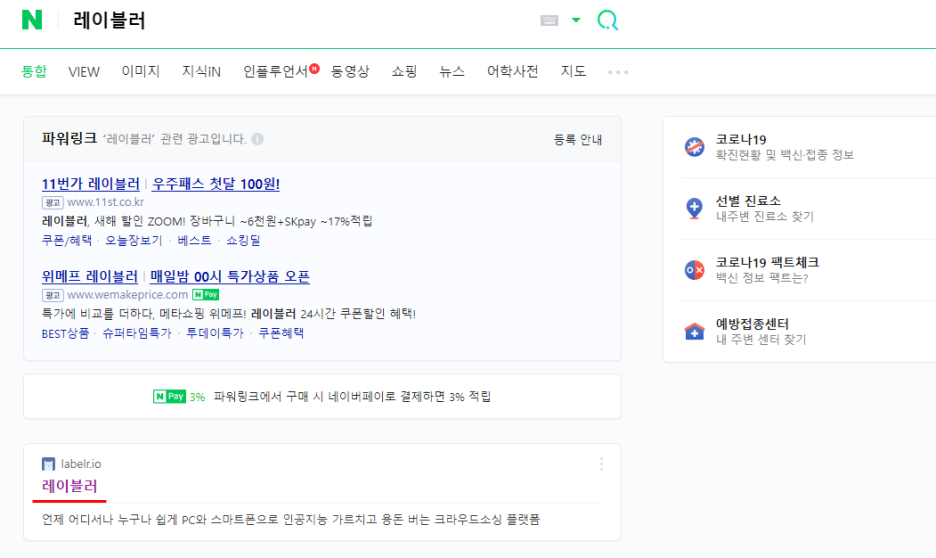Open the labelr.io domain link

pyautogui.click(x=81, y=464)
